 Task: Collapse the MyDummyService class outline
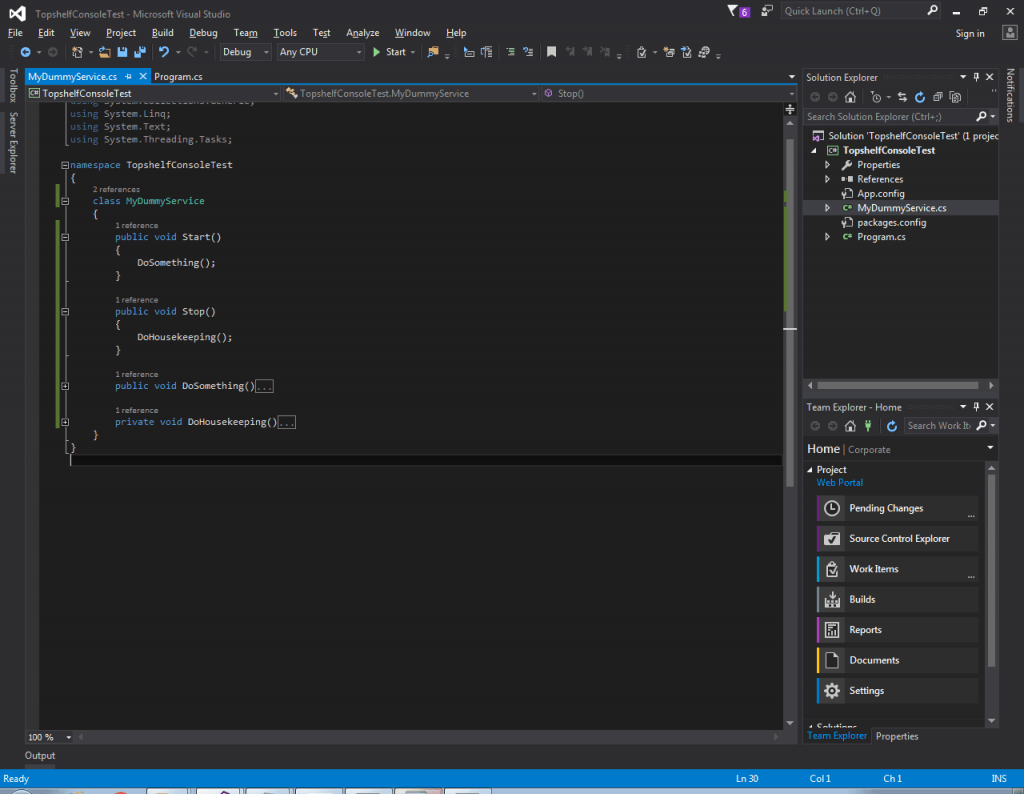tap(65, 201)
